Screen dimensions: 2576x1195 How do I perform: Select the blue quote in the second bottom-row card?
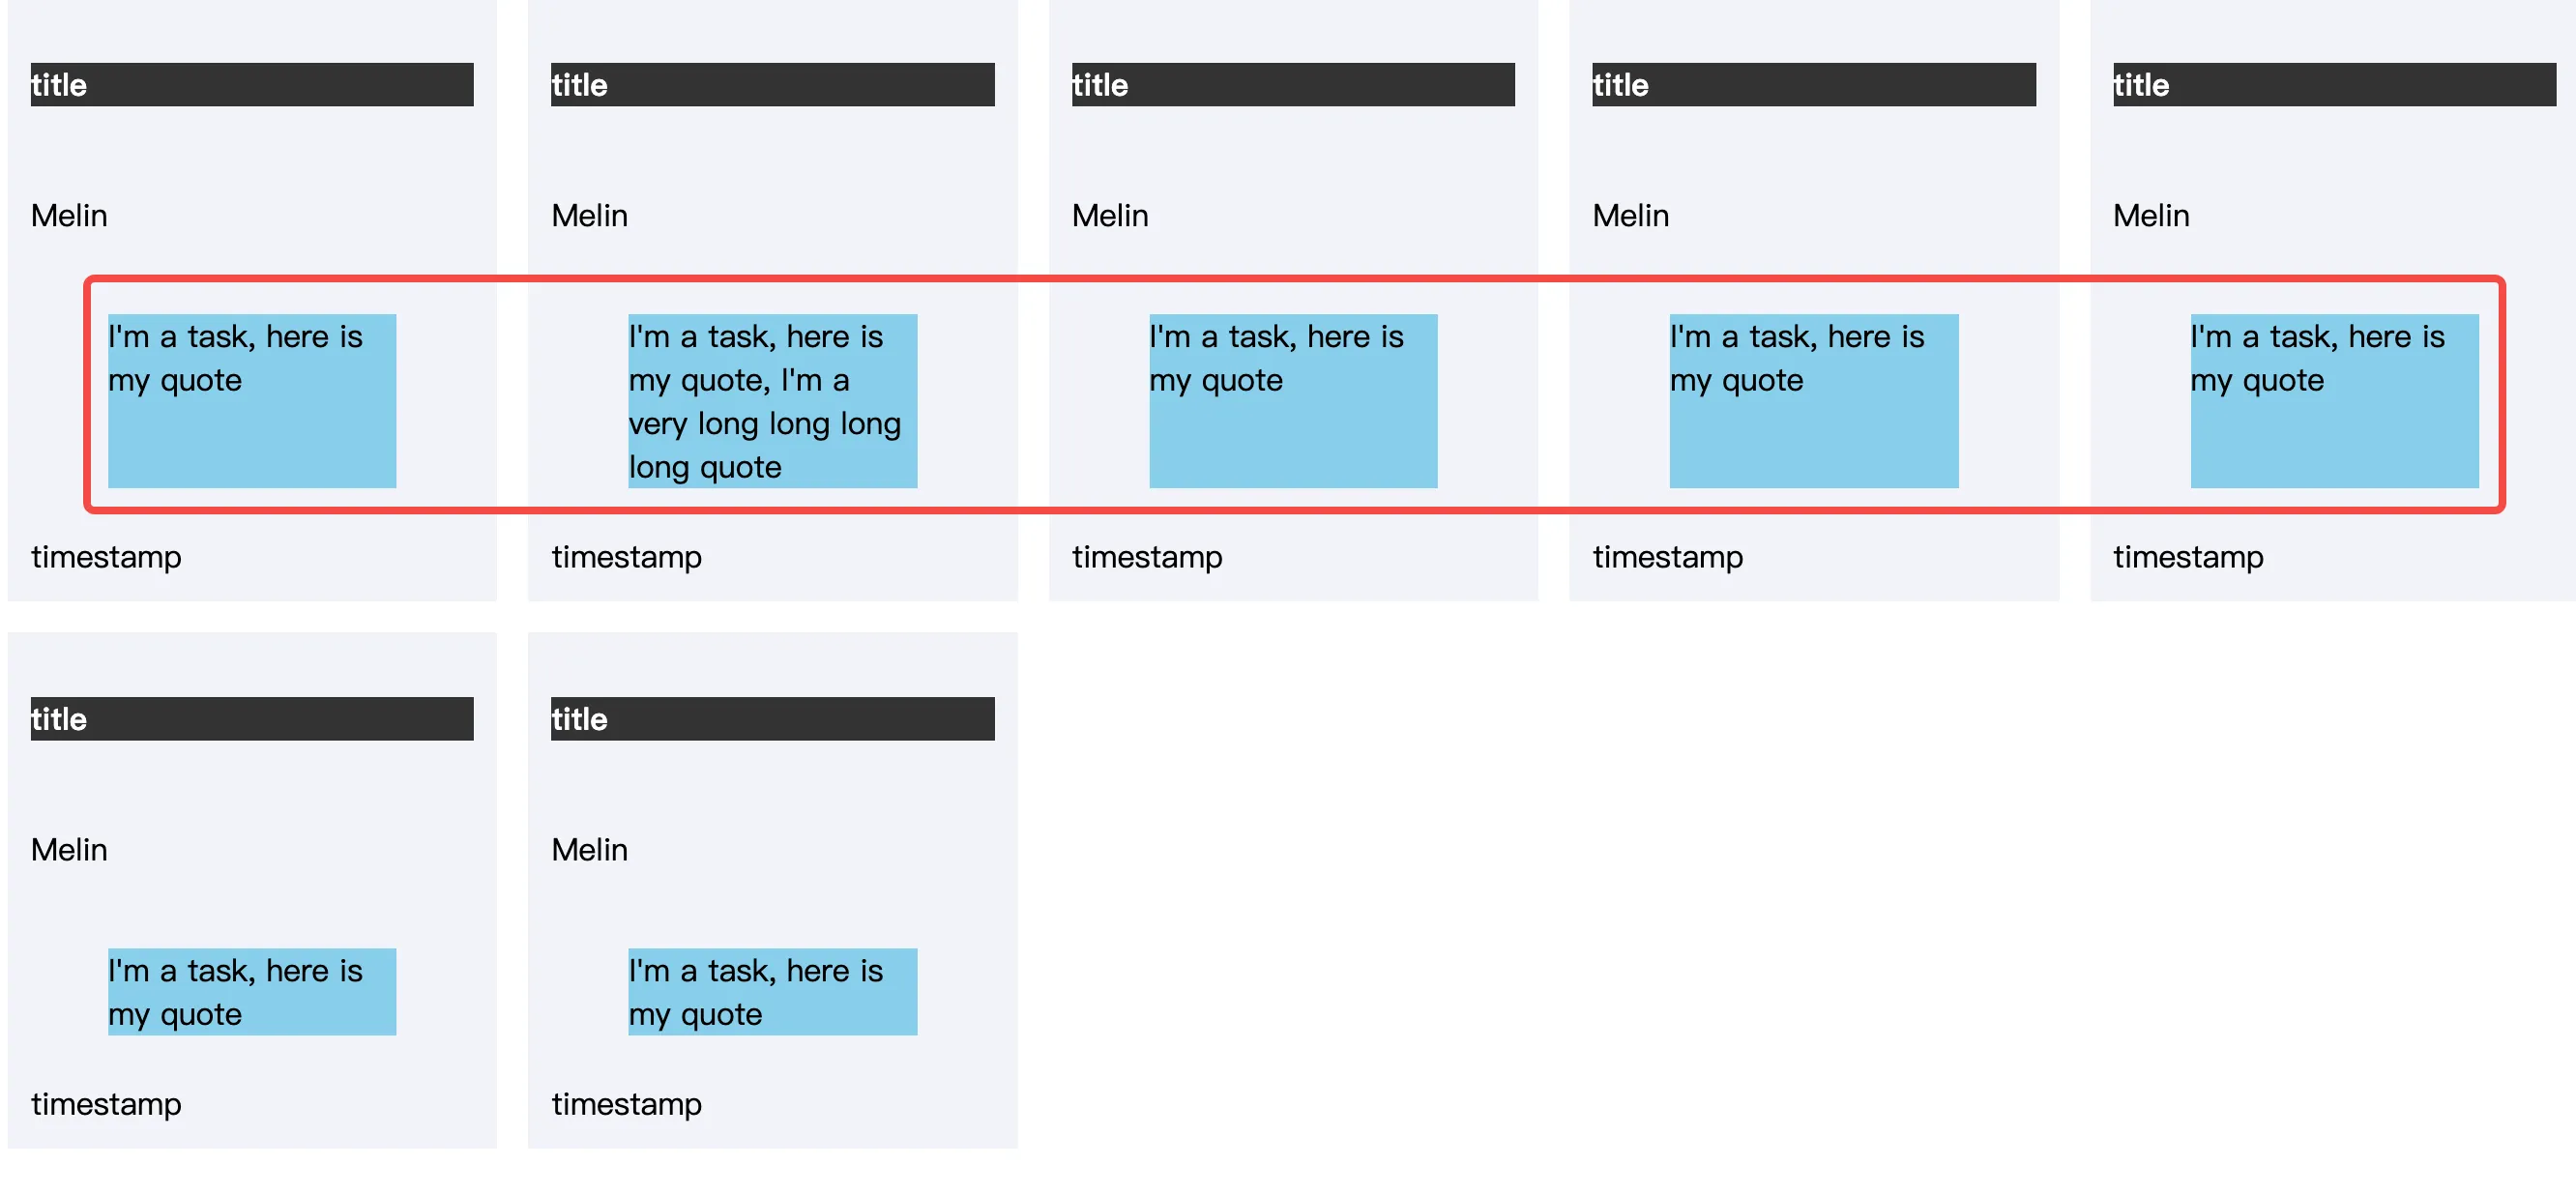tap(772, 992)
